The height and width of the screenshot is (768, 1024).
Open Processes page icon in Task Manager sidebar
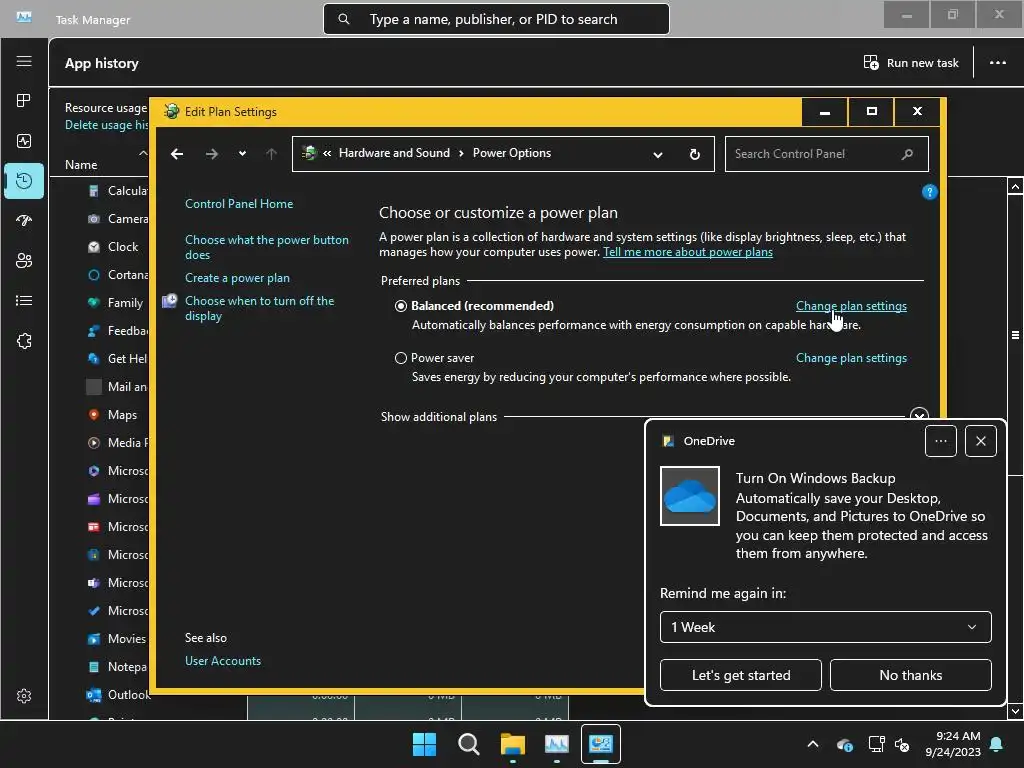tap(24, 101)
